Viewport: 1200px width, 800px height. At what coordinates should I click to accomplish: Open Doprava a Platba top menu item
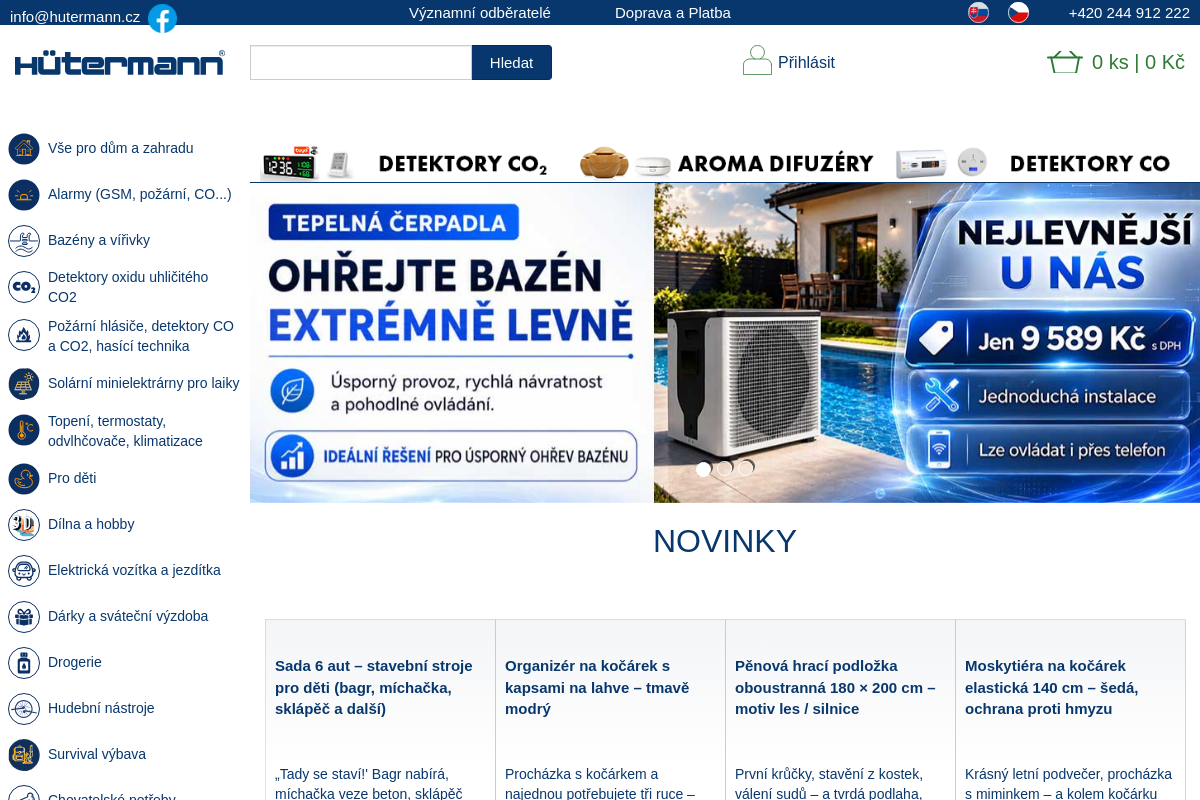[673, 13]
